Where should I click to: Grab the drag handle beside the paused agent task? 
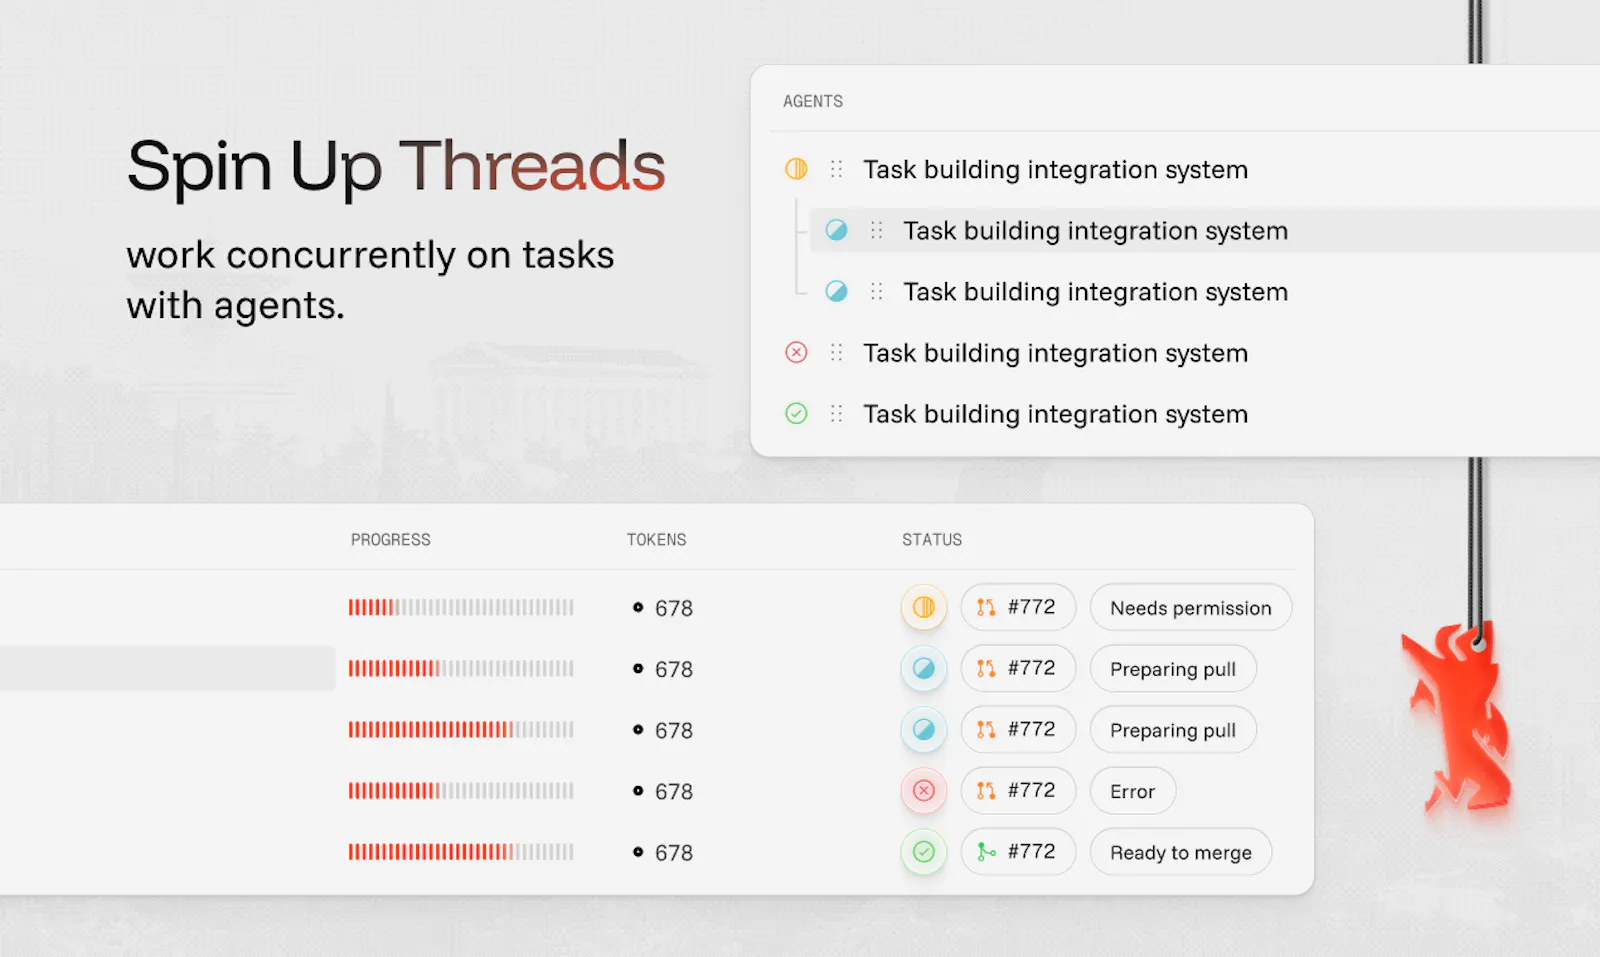coord(836,169)
